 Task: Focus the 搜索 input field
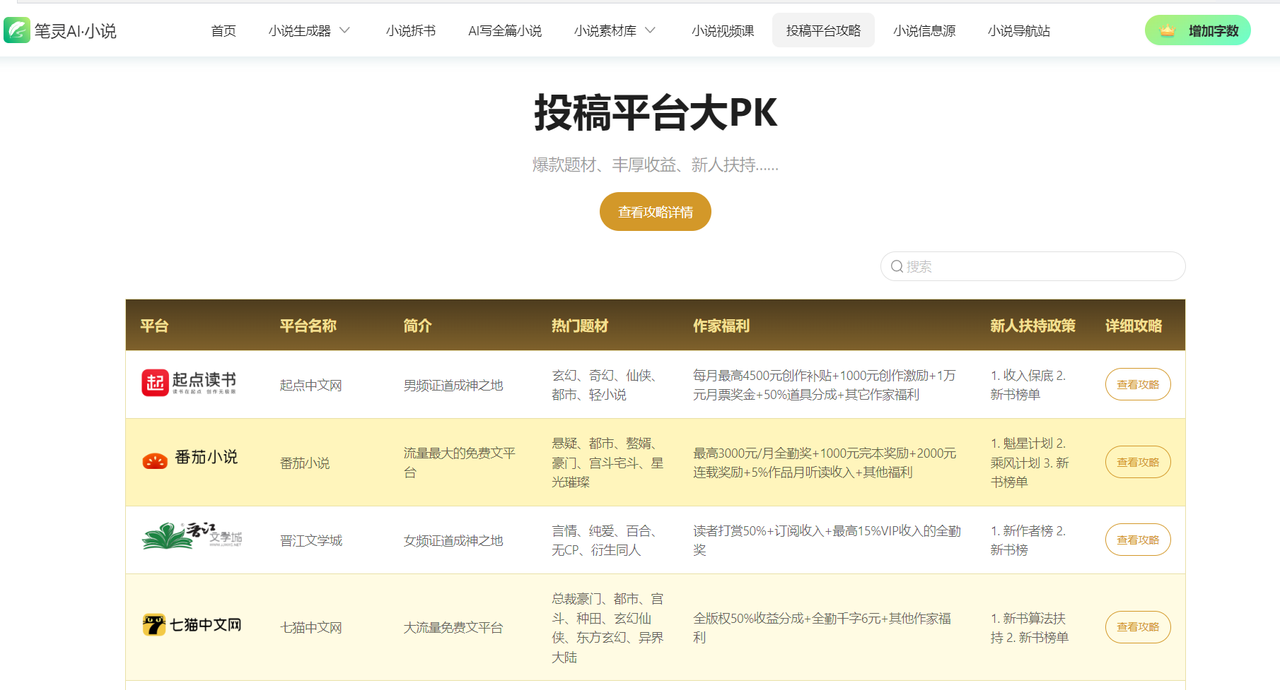tap(1033, 266)
